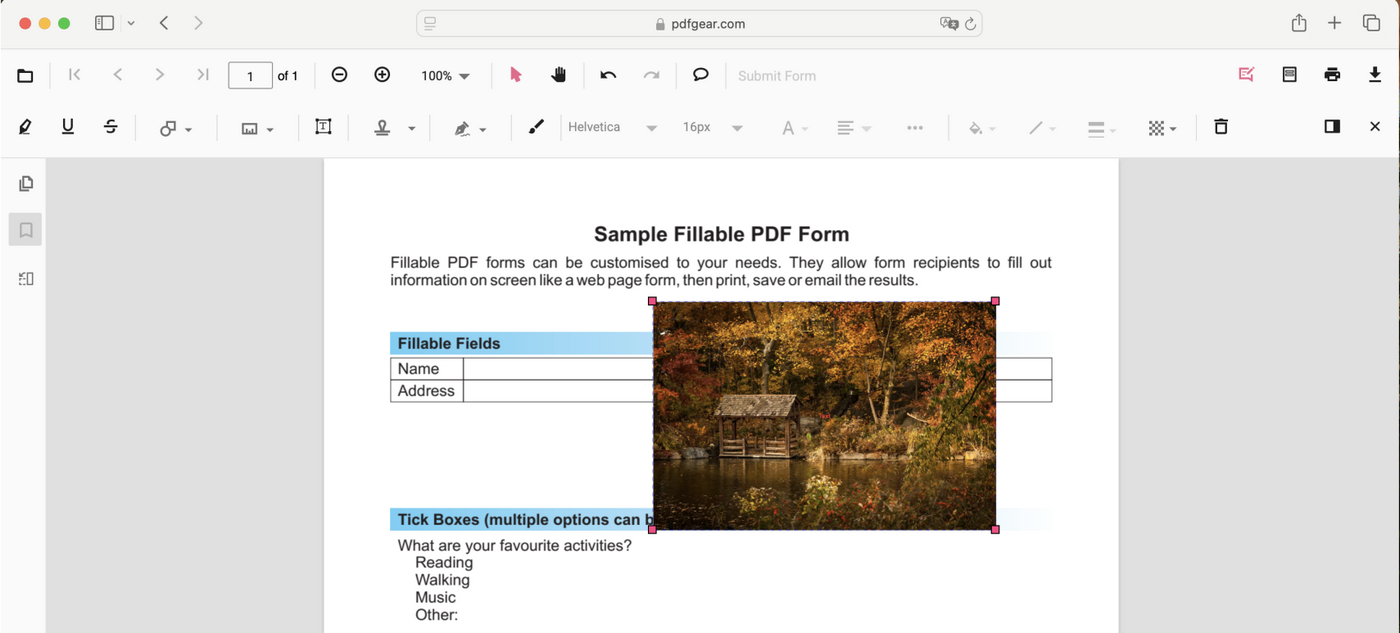Open file via folder icon
The height and width of the screenshot is (633, 1400).
[x=25, y=76]
